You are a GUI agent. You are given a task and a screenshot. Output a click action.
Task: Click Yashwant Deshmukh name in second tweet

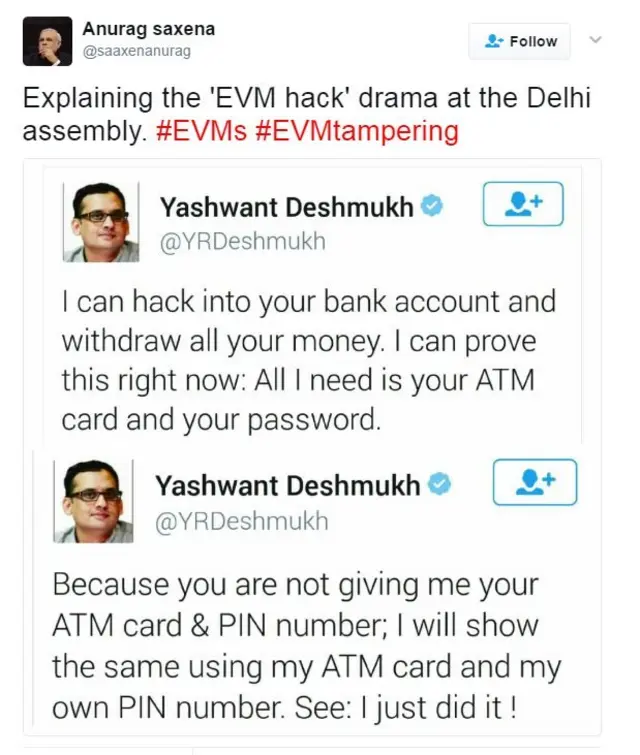click(287, 485)
